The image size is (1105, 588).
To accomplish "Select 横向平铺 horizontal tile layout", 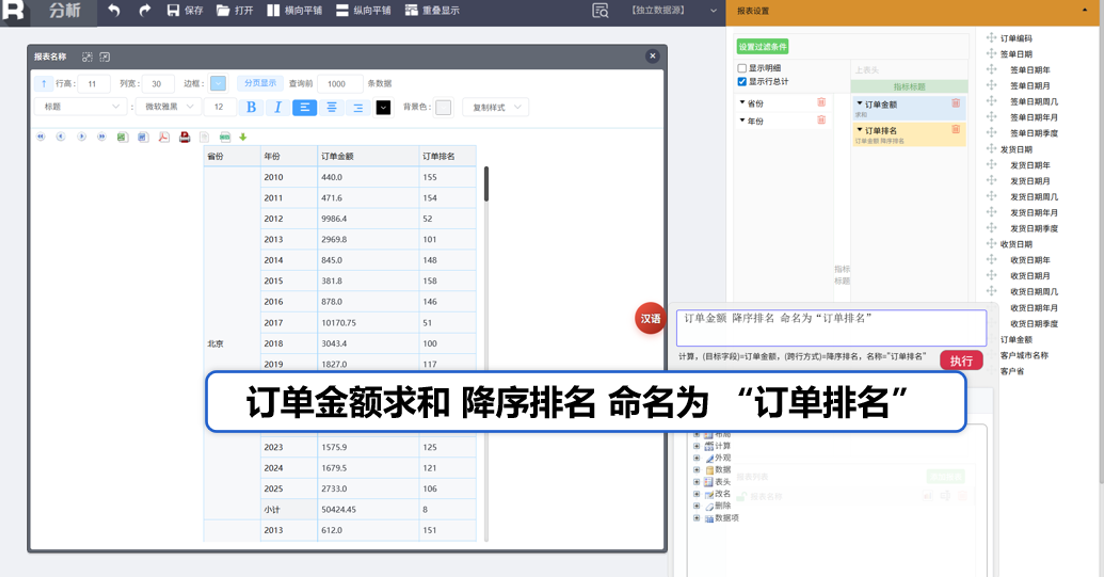I will tap(295, 11).
